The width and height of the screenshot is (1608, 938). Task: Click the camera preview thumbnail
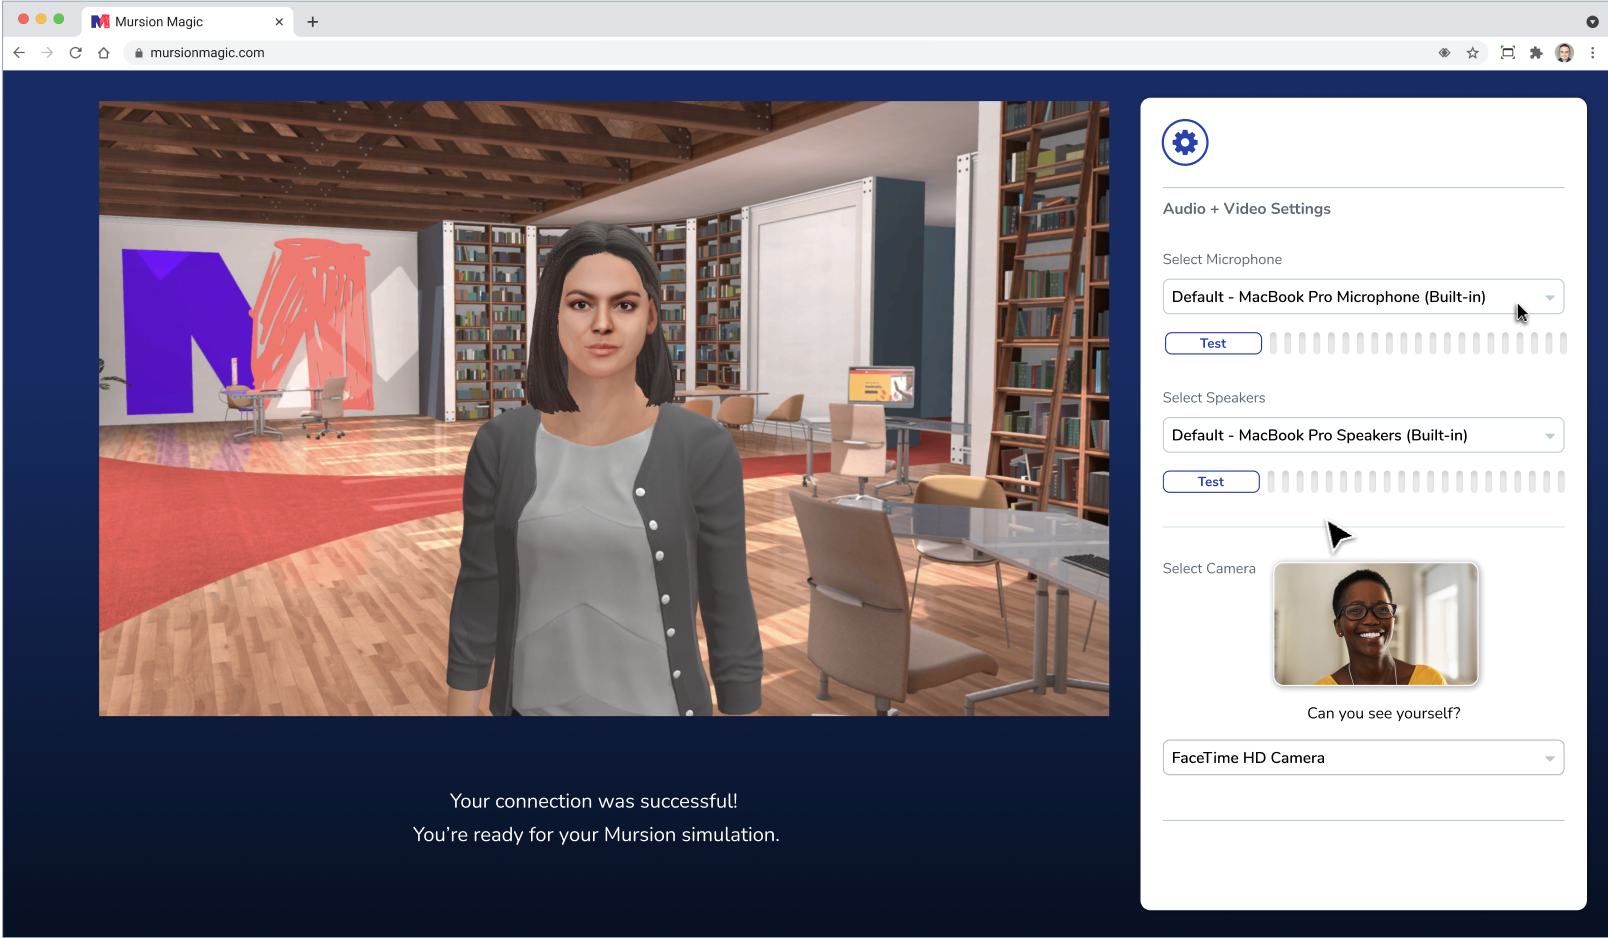click(x=1375, y=624)
